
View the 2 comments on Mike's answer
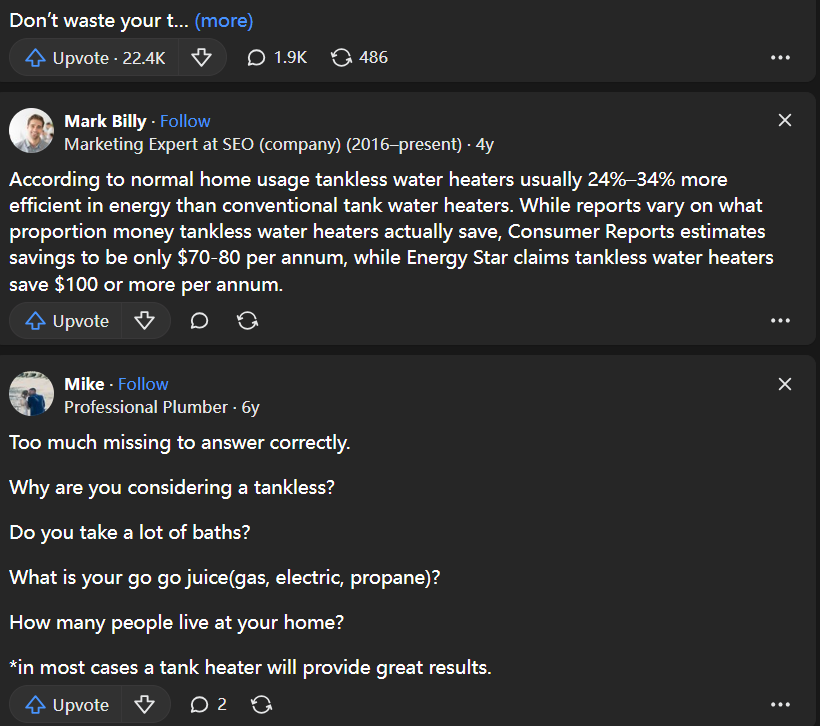[208, 705]
